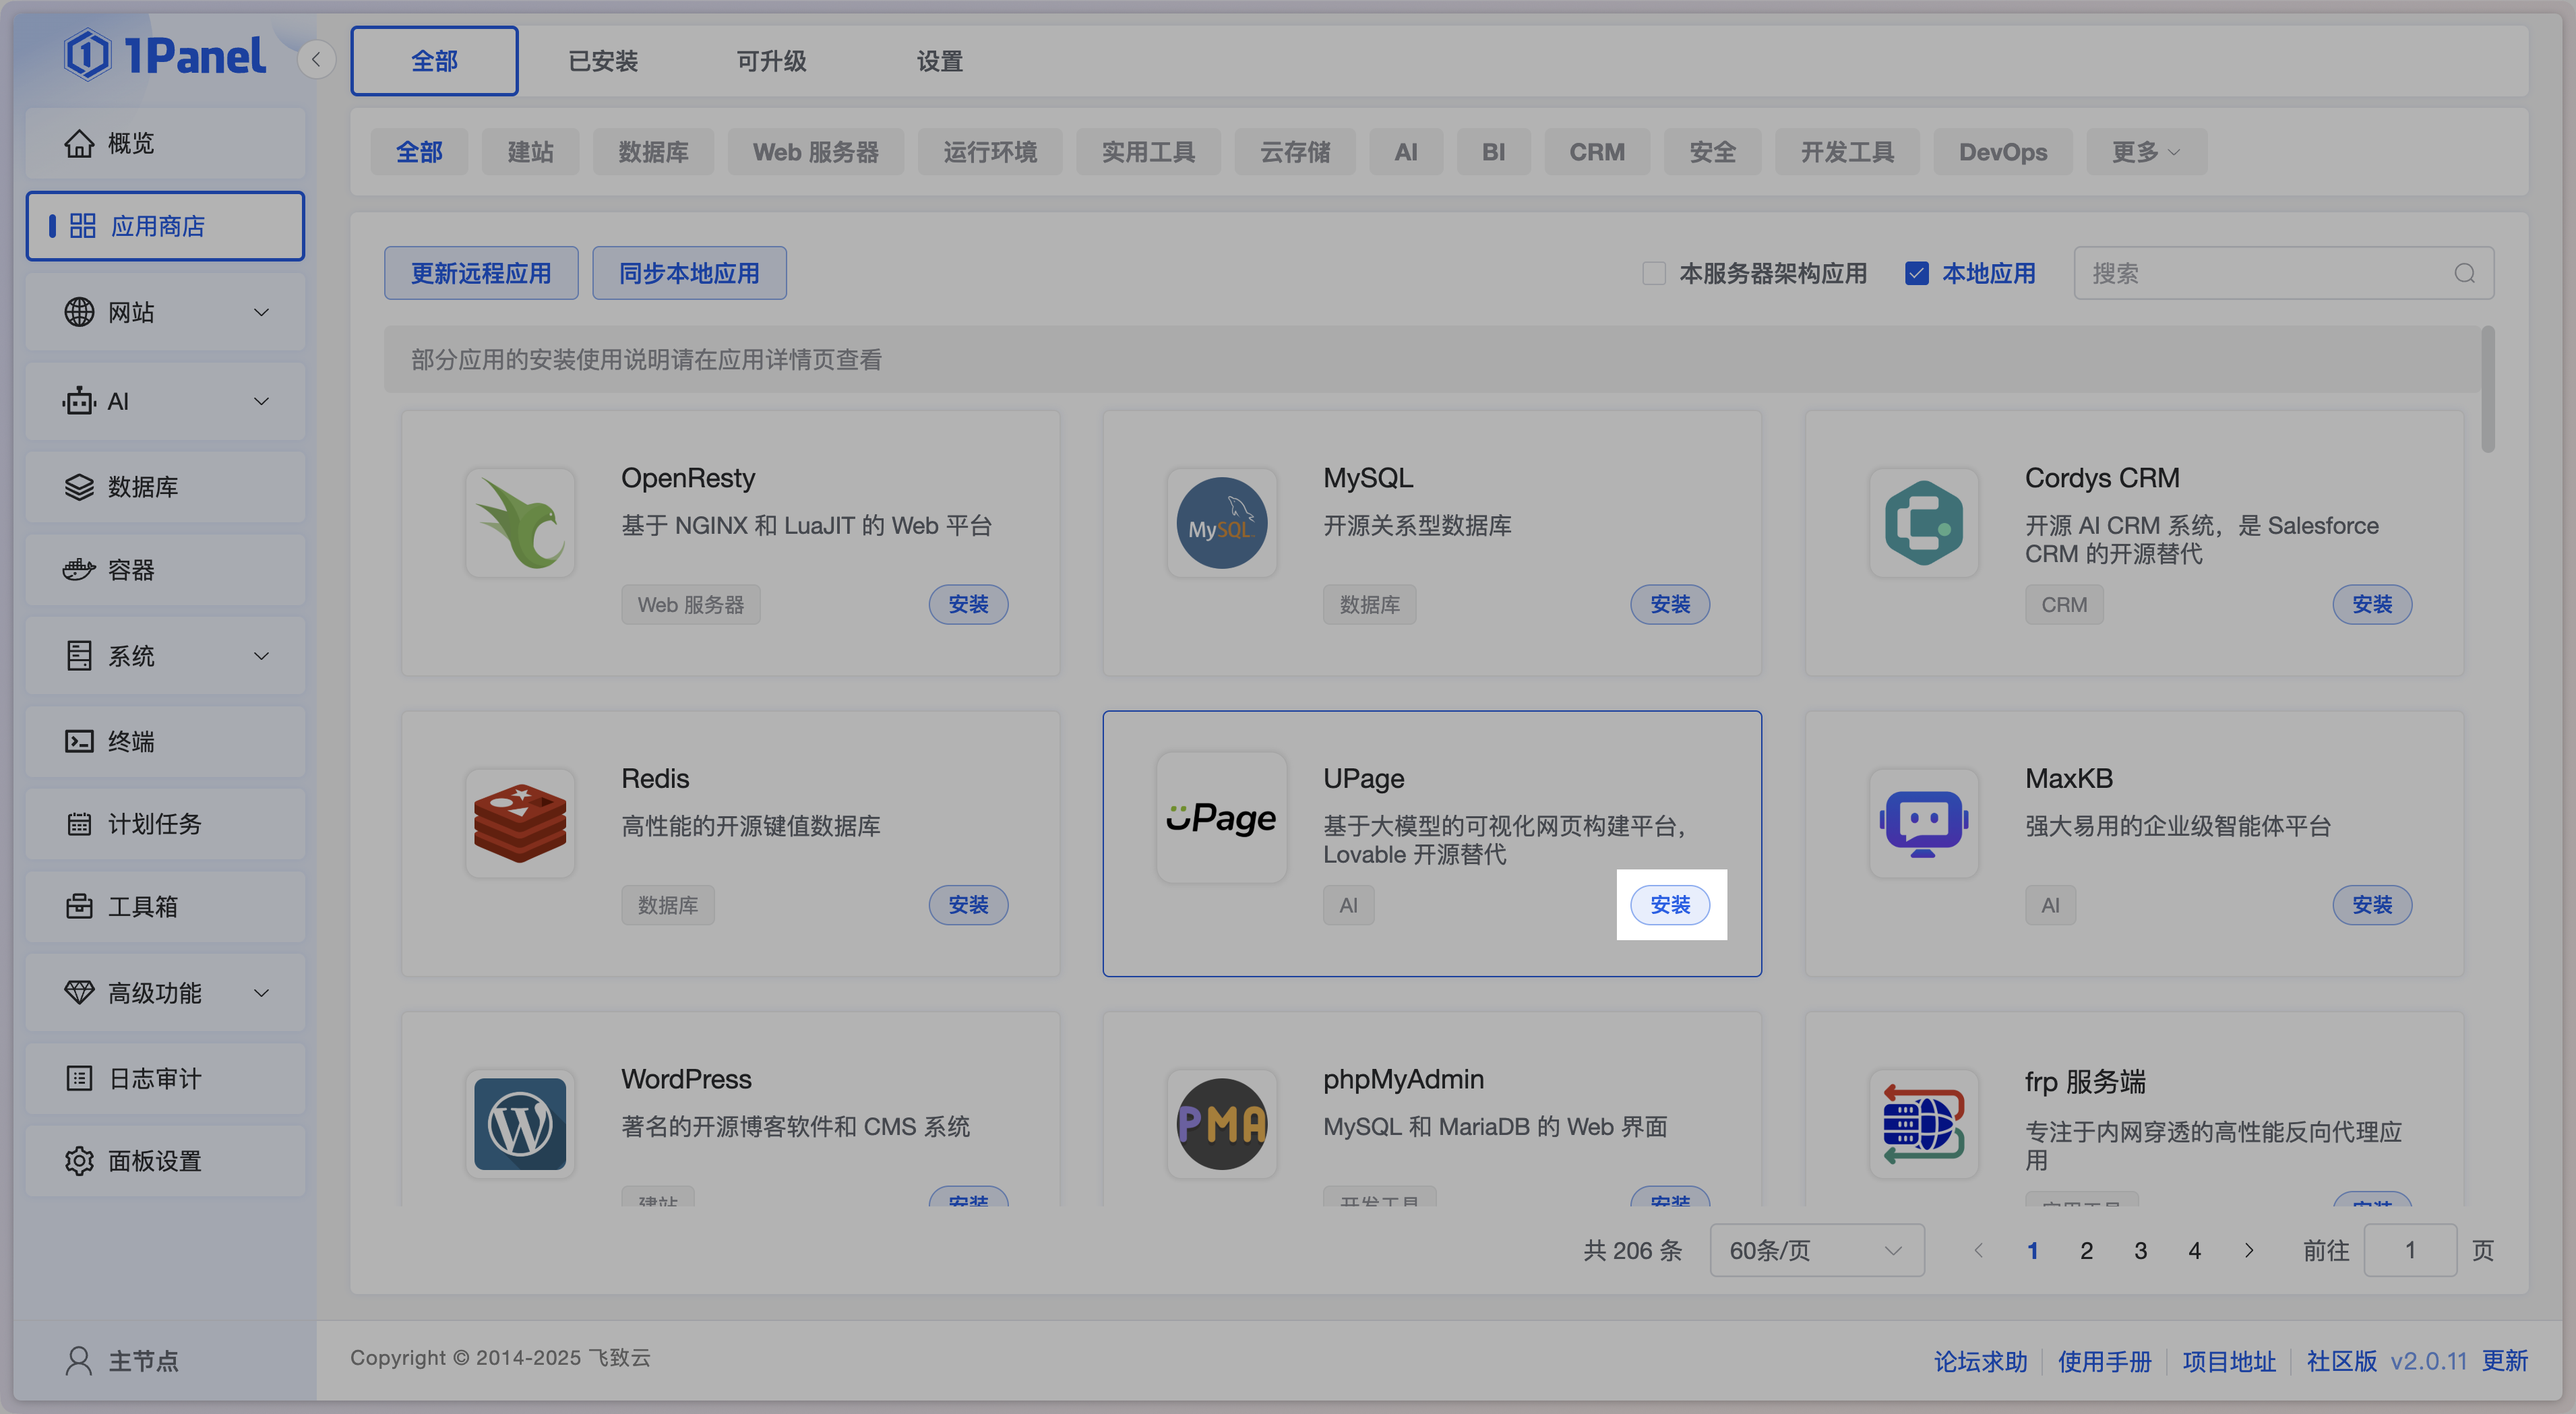The width and height of the screenshot is (2576, 1414).
Task: Open the MySQL app icon
Action: pos(1221,523)
